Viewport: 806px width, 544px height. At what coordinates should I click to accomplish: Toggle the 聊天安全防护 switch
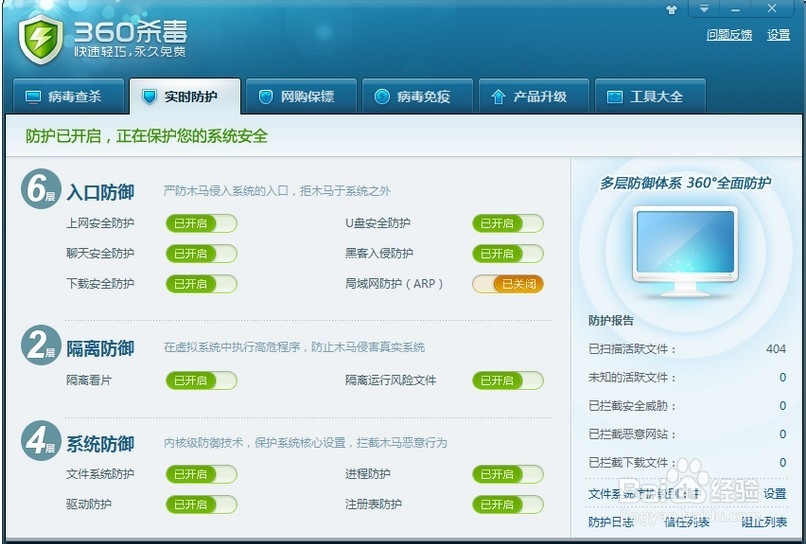(x=201, y=253)
